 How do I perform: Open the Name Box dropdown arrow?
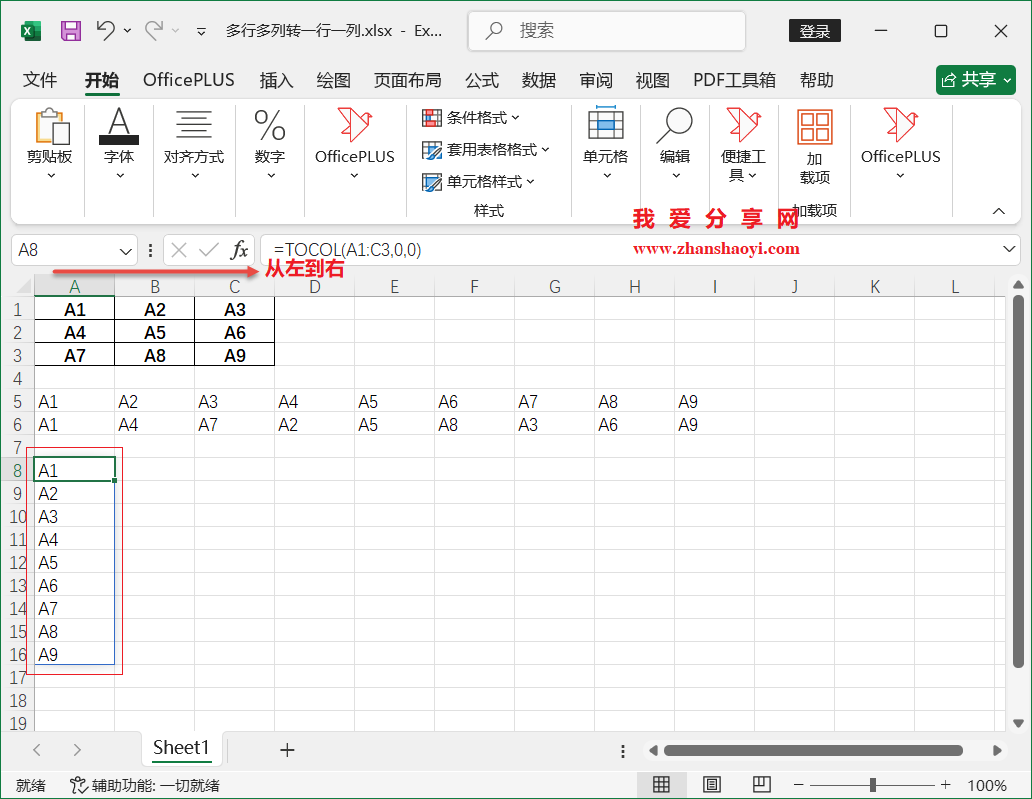pos(123,250)
